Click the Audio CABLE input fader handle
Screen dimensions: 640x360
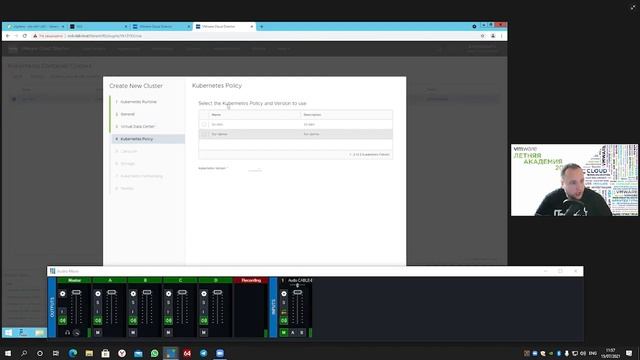298,292
